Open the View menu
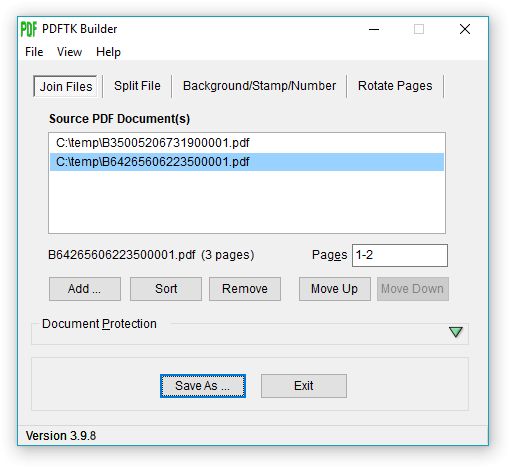The width and height of the screenshot is (510, 468). (69, 52)
